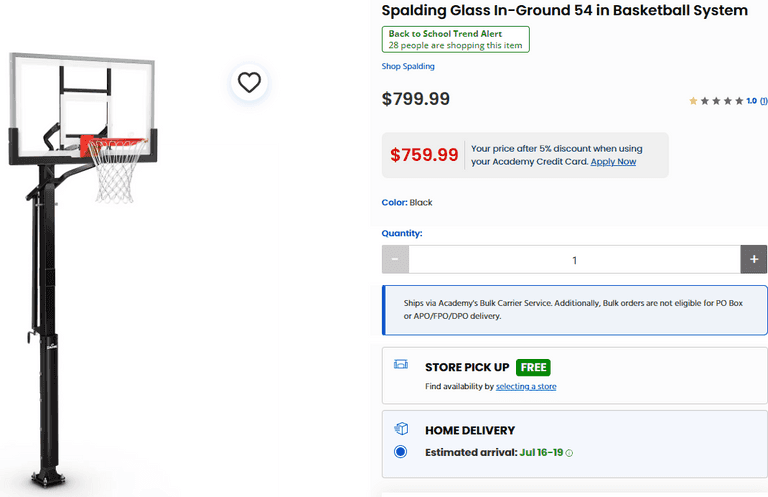
Task: Click the $799.99 price text
Action: pyautogui.click(x=416, y=99)
